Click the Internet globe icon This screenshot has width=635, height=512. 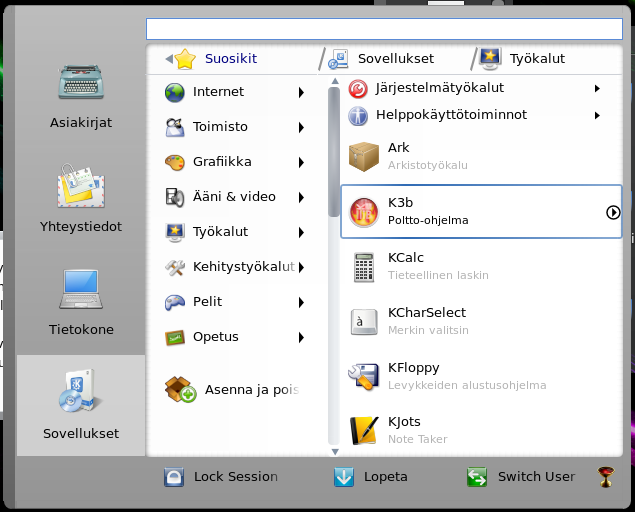[x=175, y=92]
